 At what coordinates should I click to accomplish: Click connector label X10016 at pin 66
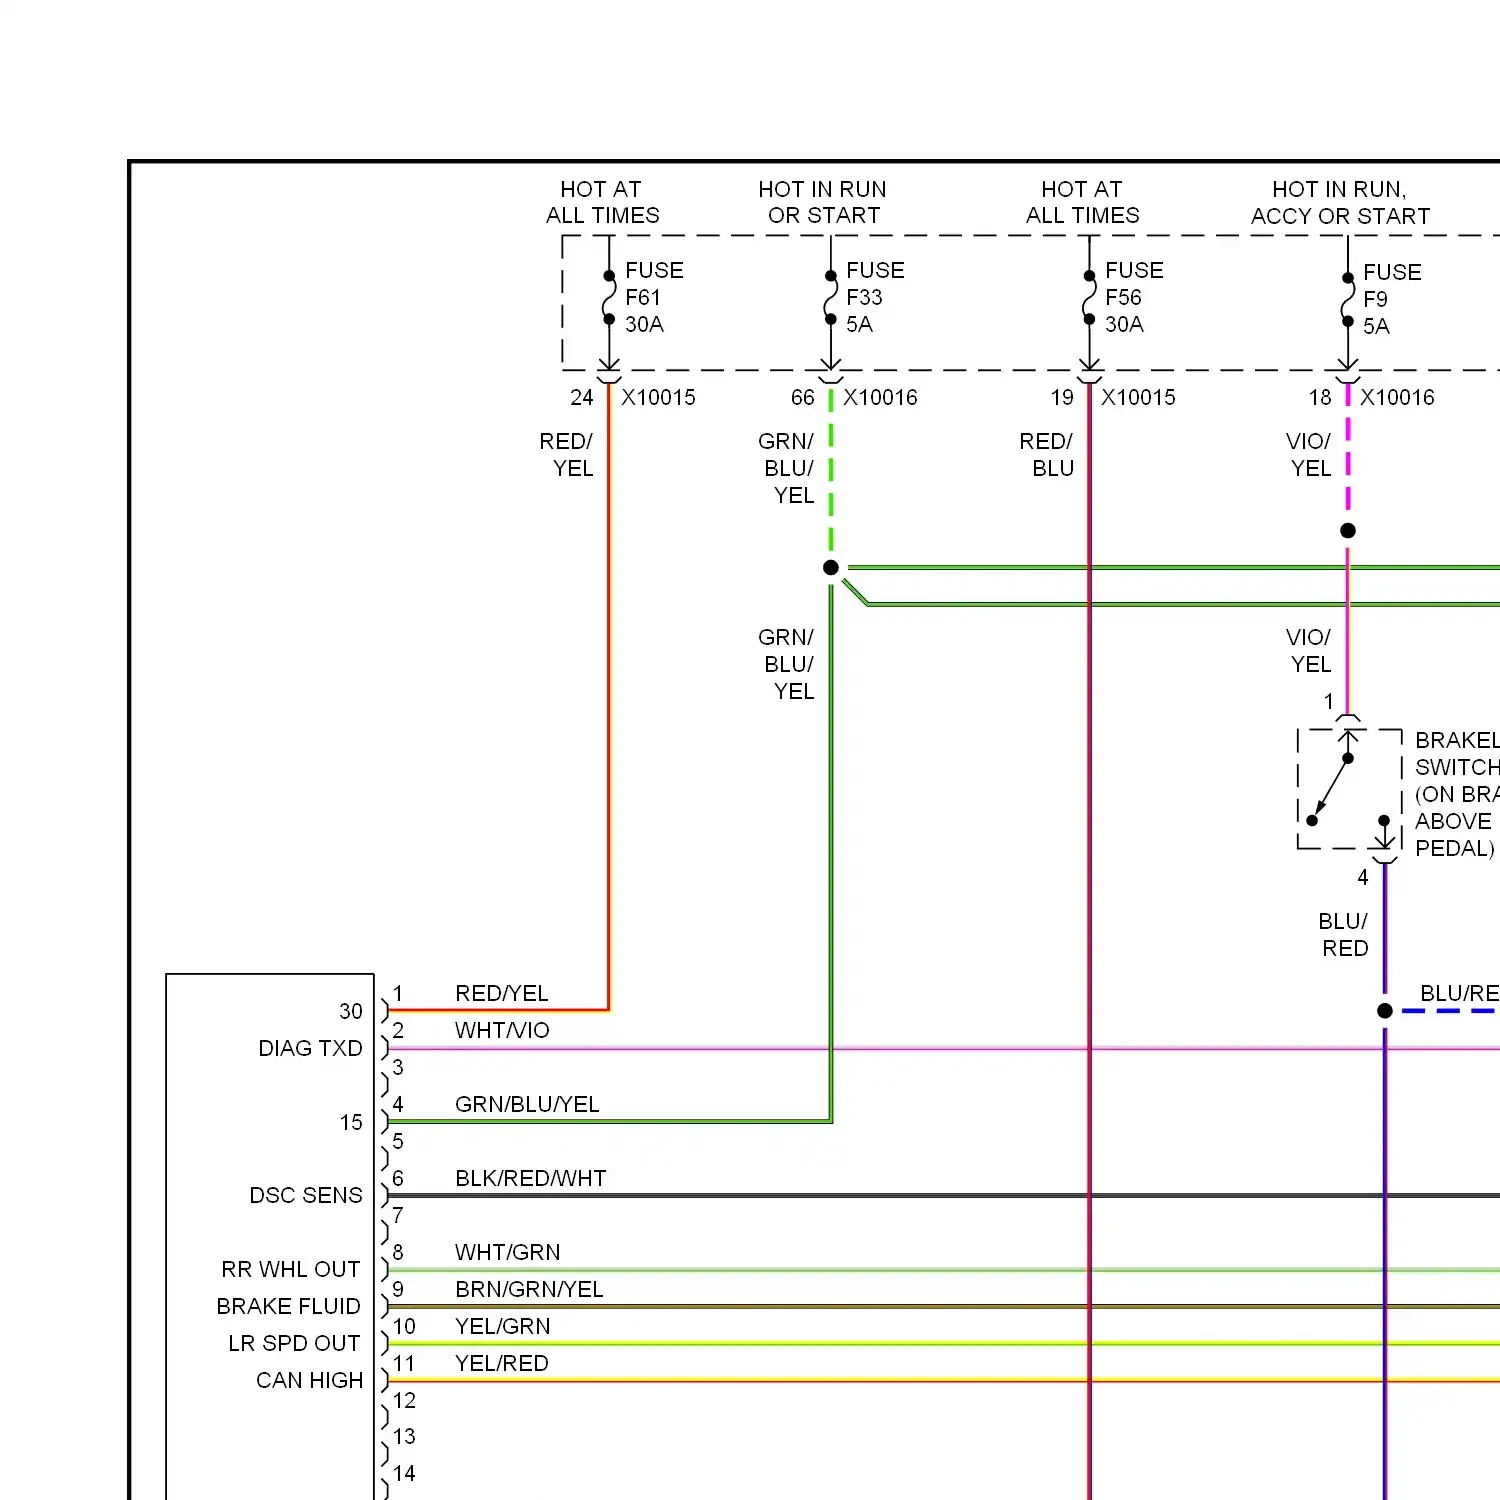[x=880, y=397]
